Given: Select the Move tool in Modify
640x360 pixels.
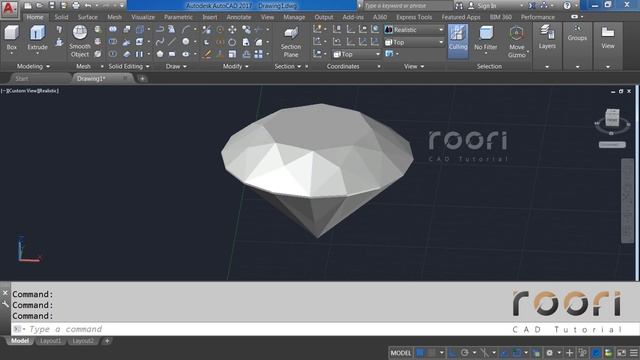Looking at the screenshot, I should [232, 29].
